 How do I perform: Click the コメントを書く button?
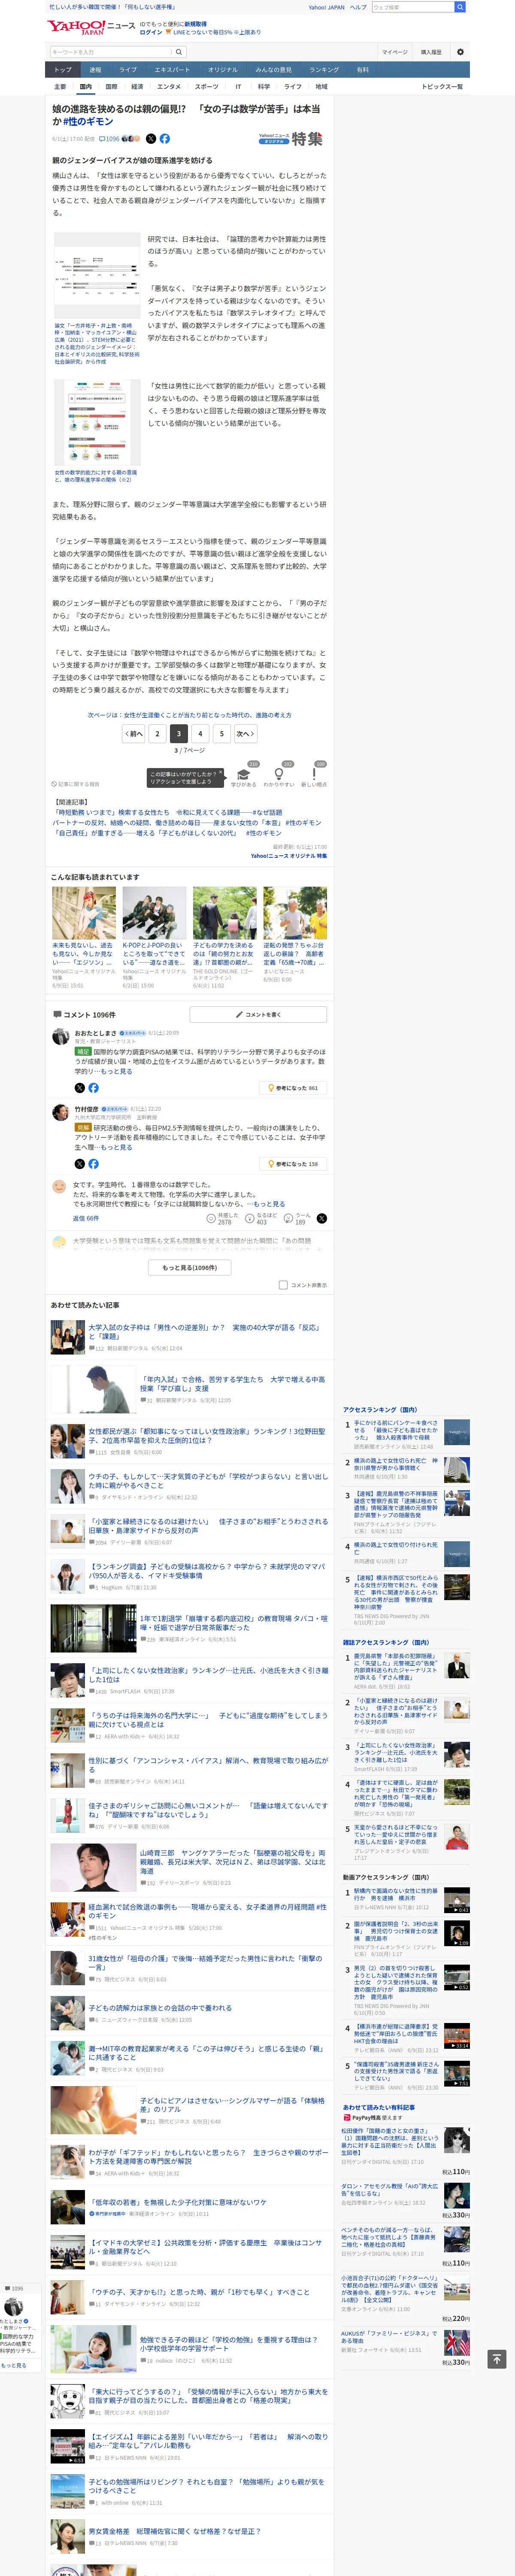(258, 1014)
